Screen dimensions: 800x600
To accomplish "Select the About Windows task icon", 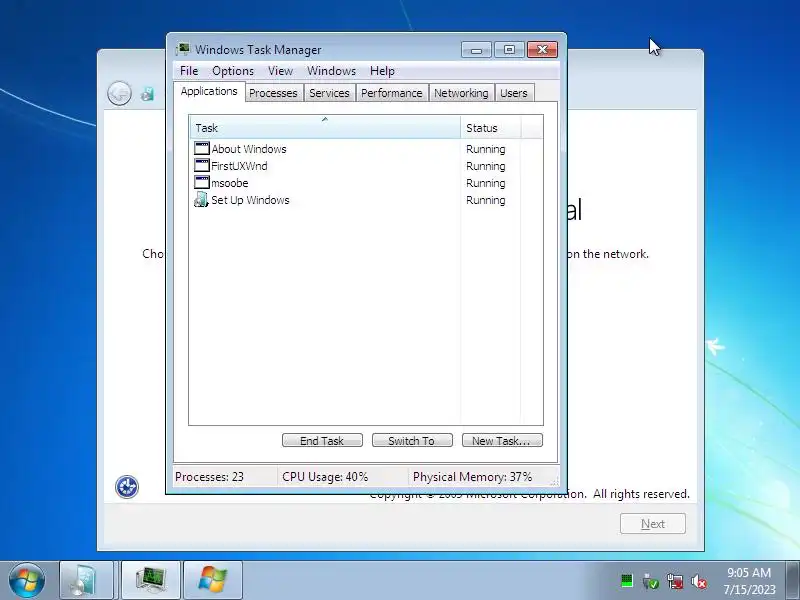I will click(202, 148).
